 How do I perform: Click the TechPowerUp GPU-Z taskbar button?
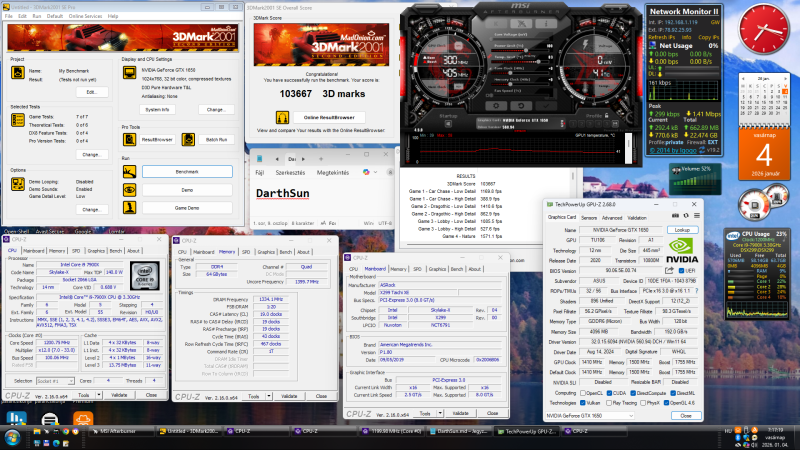(x=528, y=432)
